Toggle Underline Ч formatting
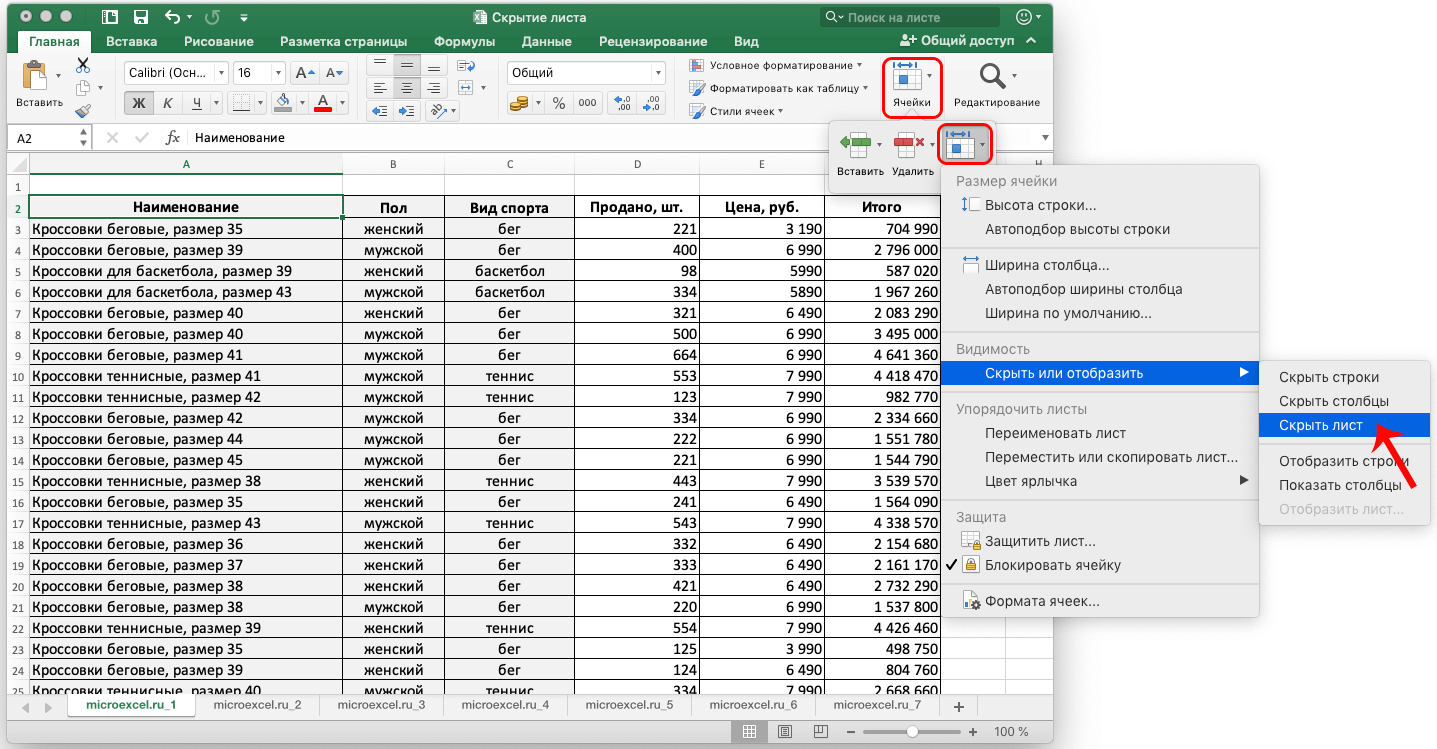Viewport: 1437px width, 749px height. click(x=197, y=103)
